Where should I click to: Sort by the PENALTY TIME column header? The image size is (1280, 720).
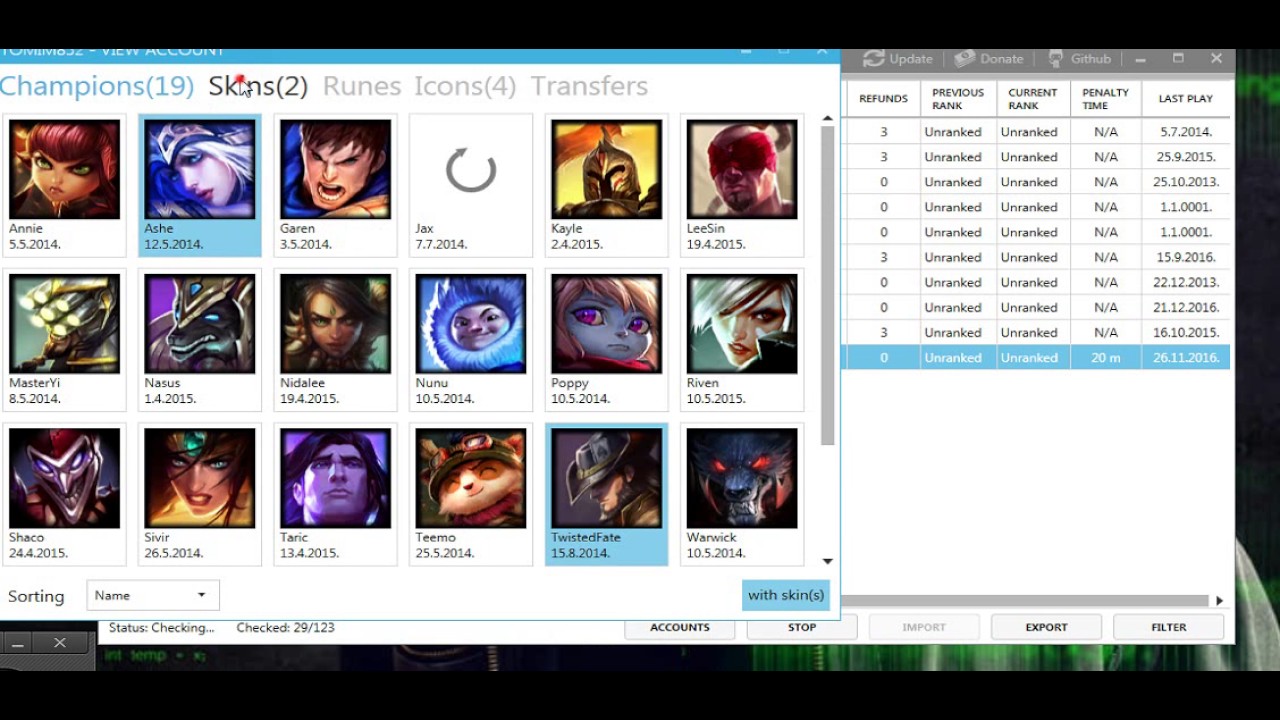click(1105, 98)
